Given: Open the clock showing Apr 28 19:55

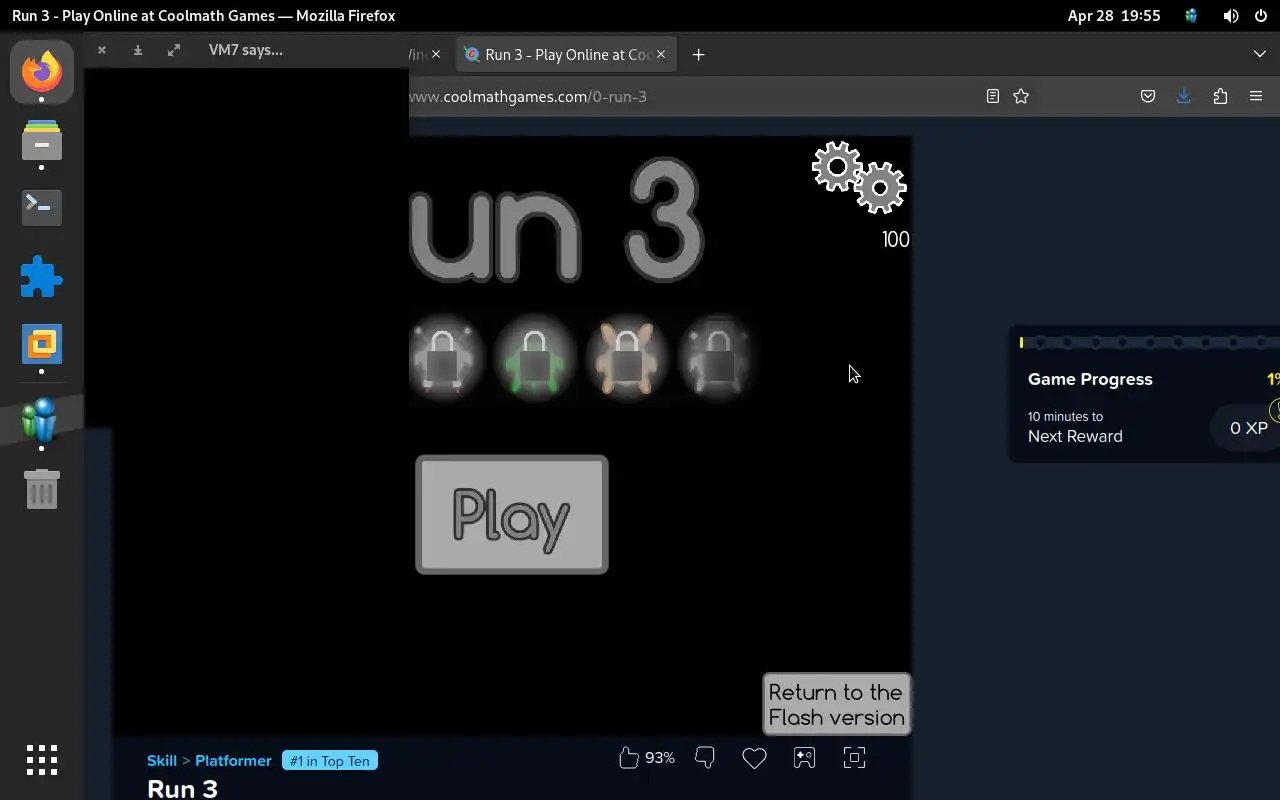Looking at the screenshot, I should pyautogui.click(x=1113, y=16).
